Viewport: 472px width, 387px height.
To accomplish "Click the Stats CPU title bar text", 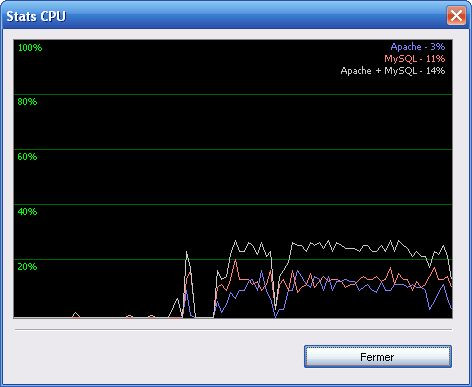I will pyautogui.click(x=36, y=16).
